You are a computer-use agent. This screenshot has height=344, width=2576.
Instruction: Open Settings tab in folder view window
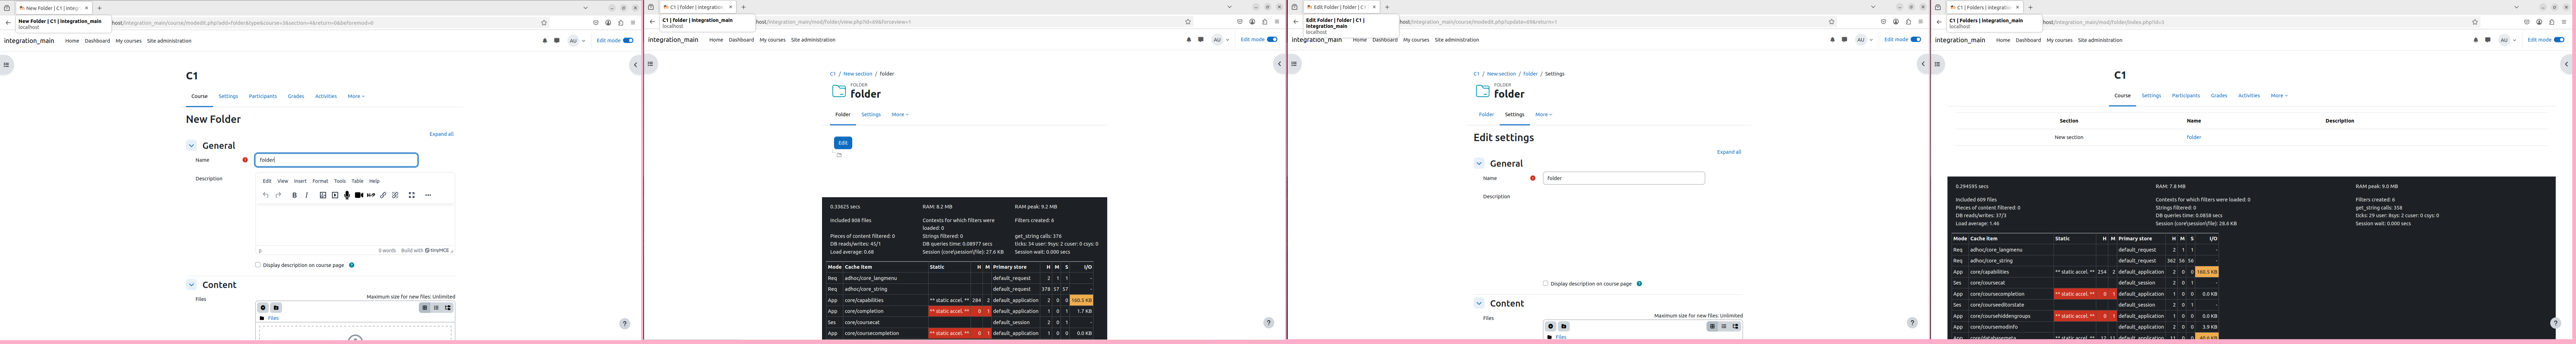click(x=871, y=114)
